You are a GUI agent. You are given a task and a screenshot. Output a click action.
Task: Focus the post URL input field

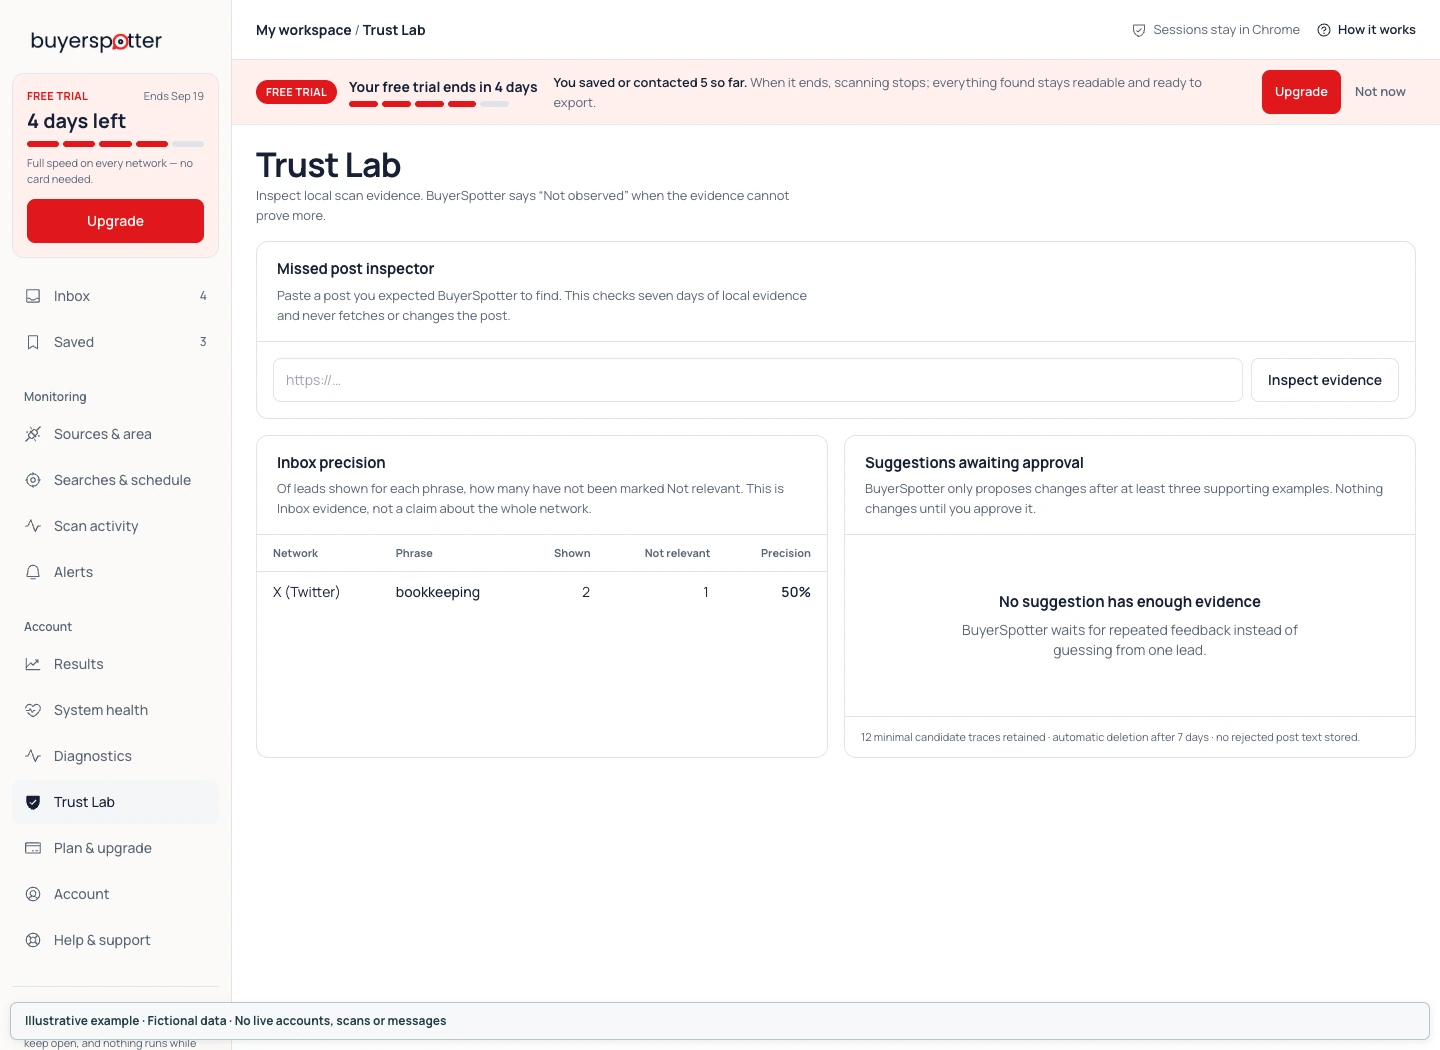[x=757, y=380]
